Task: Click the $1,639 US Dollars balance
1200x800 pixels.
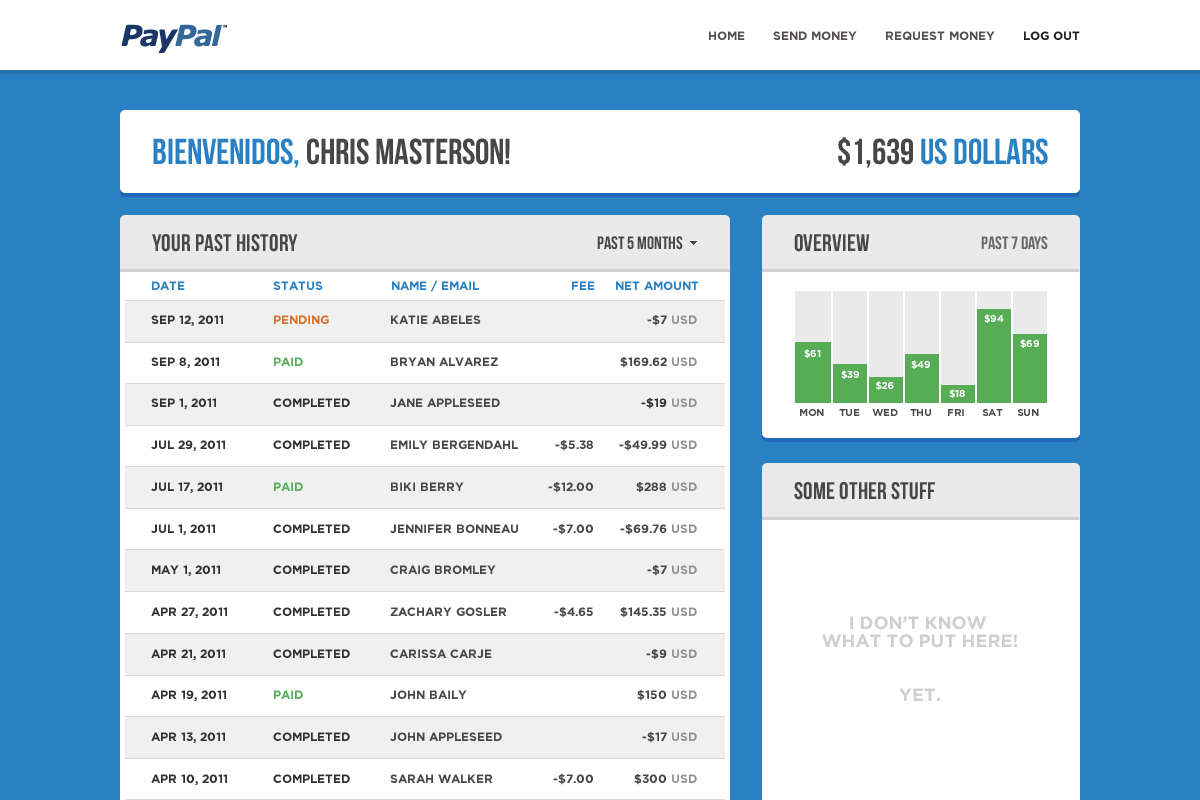Action: 943,152
